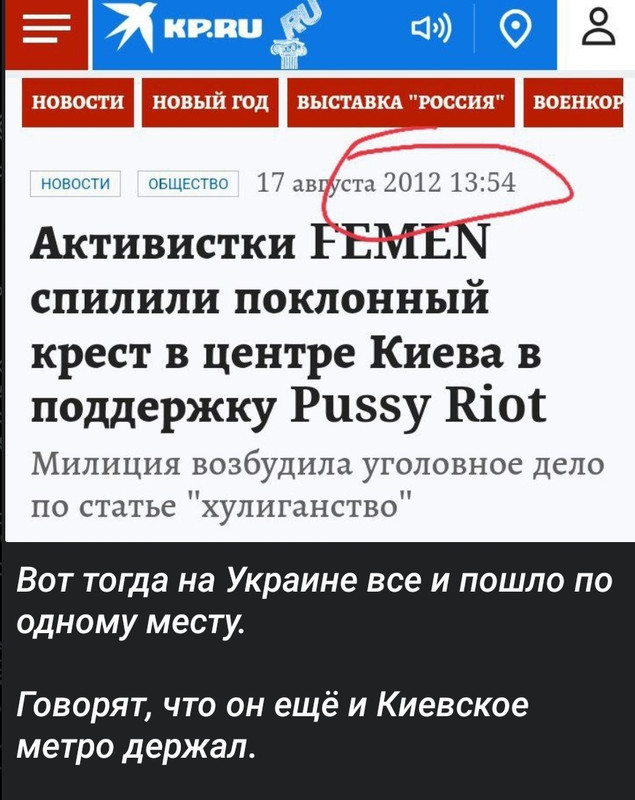Open the user profile icon

pos(599,27)
